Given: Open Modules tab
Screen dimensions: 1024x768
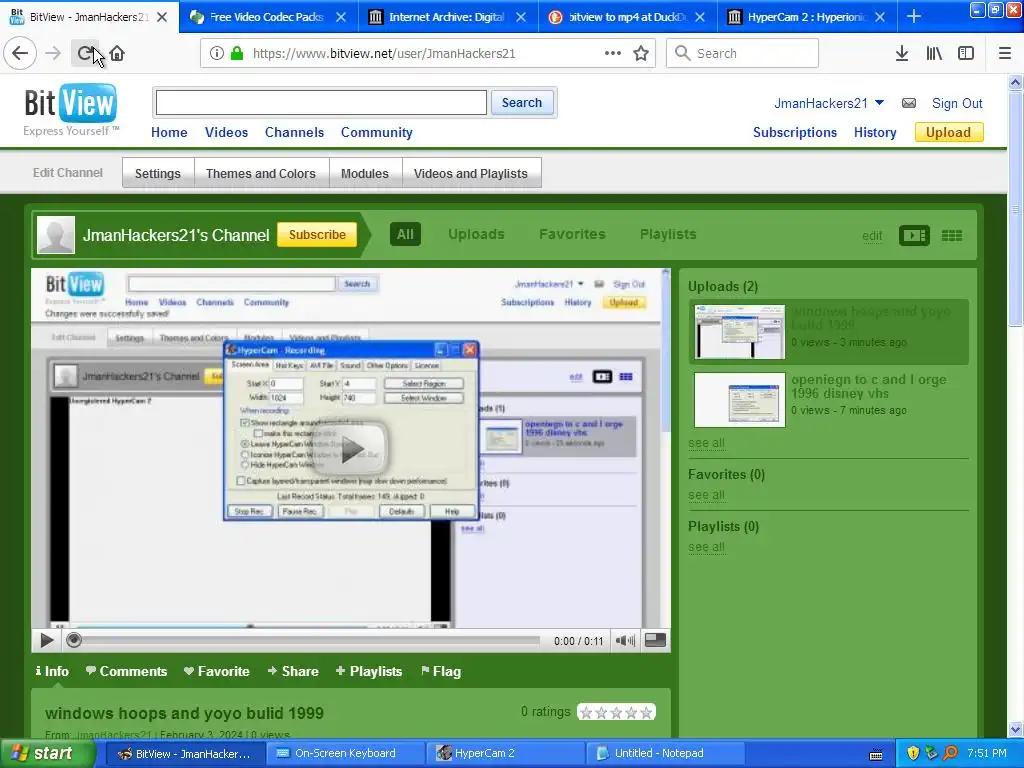Looking at the screenshot, I should point(364,173).
